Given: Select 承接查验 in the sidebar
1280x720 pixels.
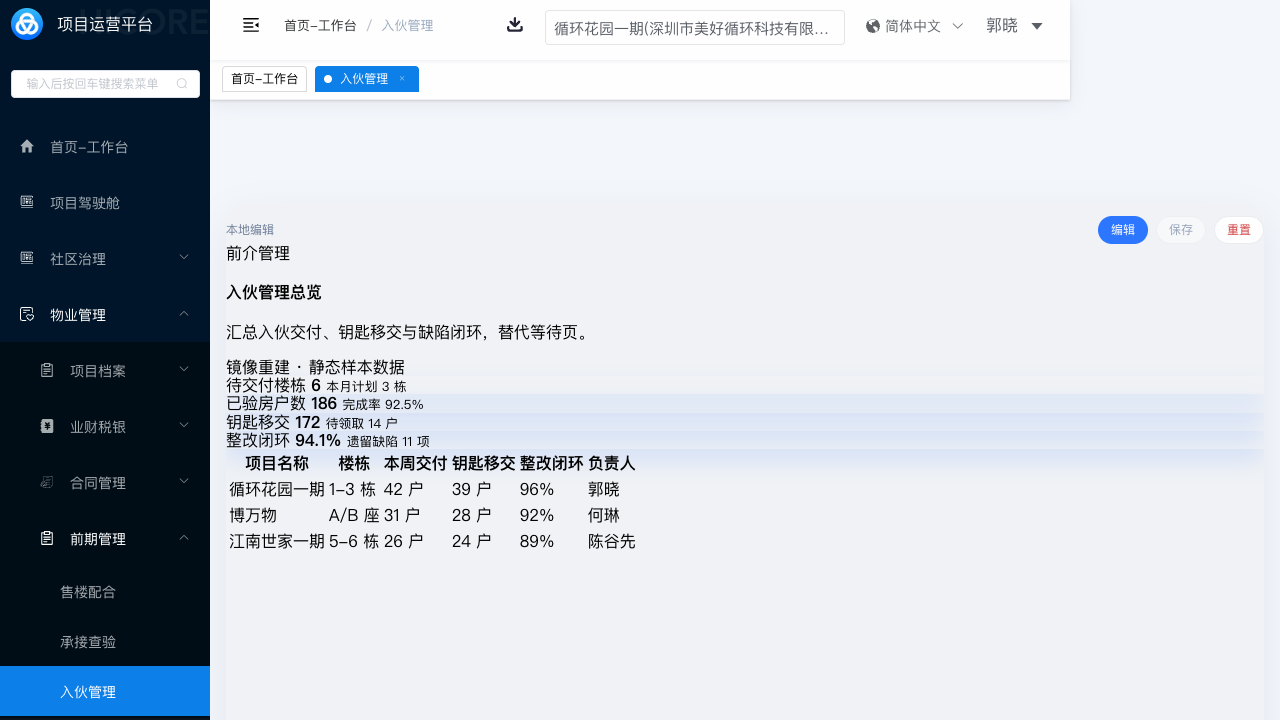Looking at the screenshot, I should 88,642.
